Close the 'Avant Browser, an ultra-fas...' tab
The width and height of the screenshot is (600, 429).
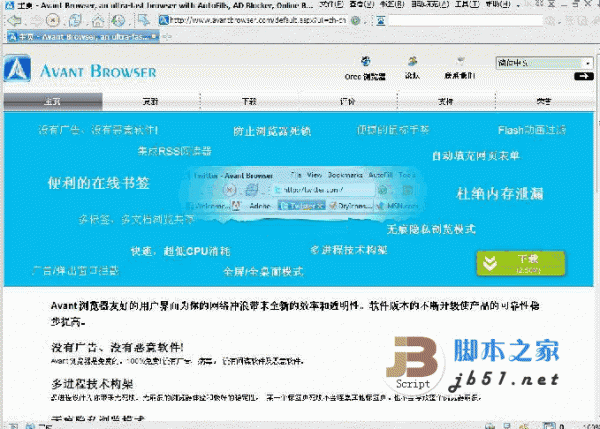click(154, 36)
